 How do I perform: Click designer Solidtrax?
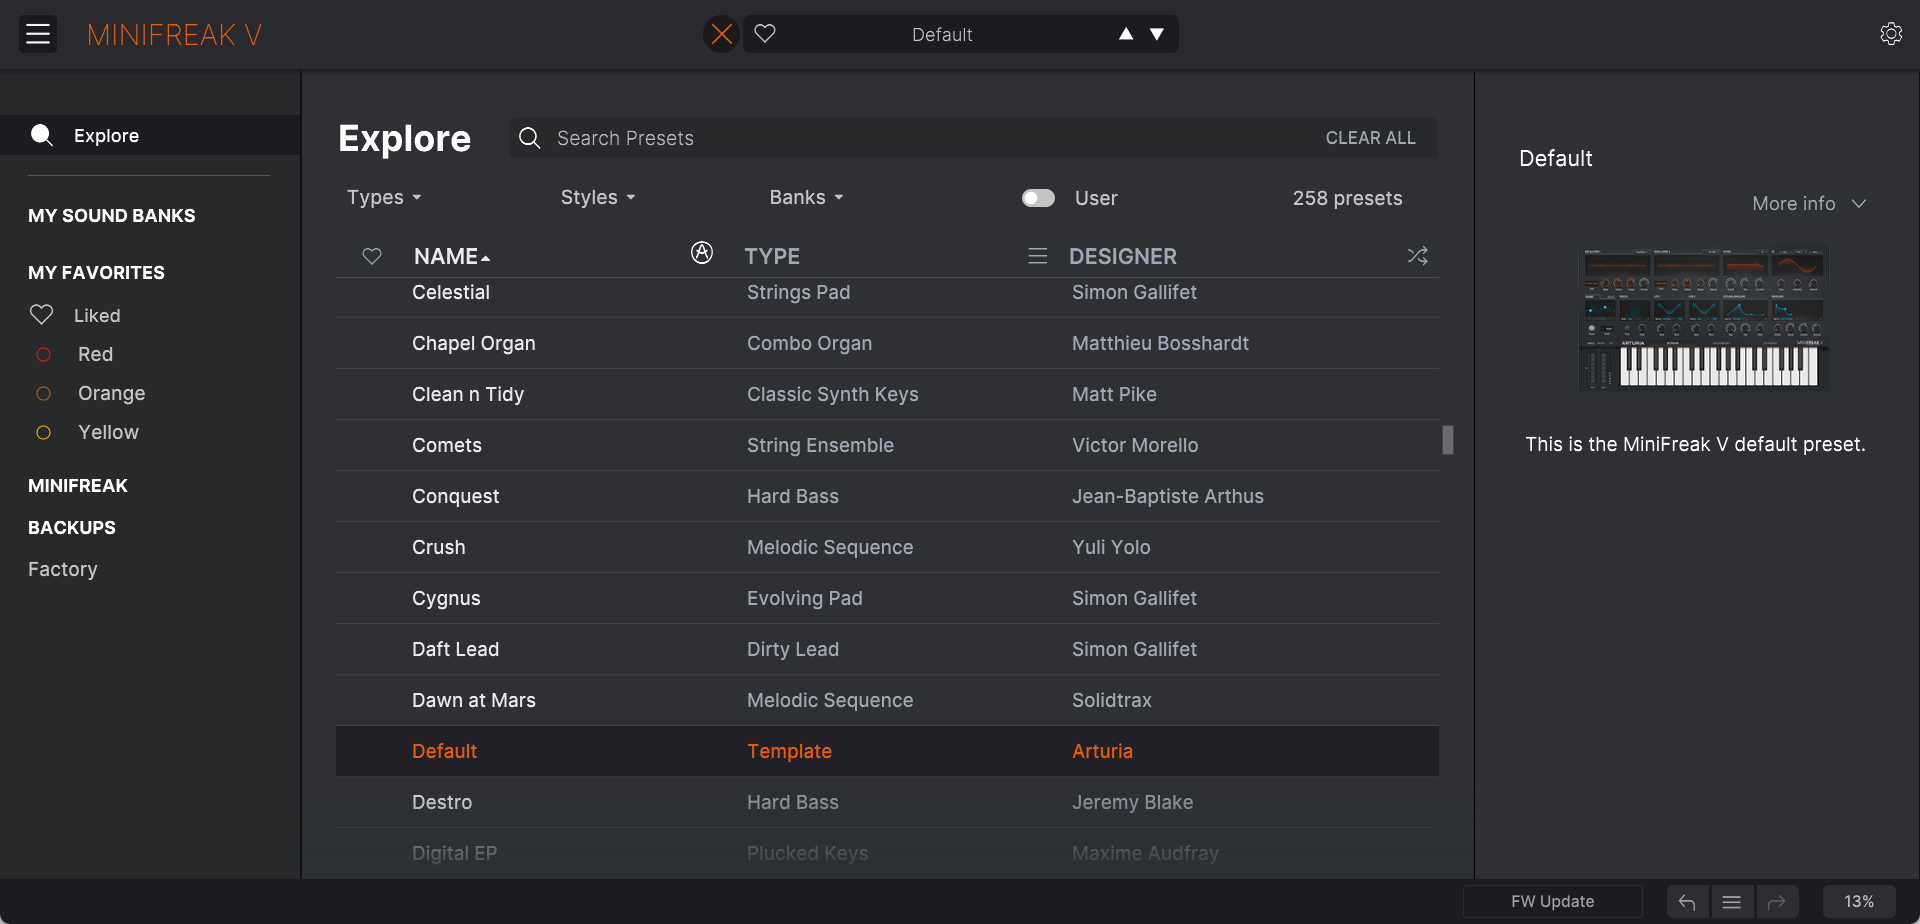click(1111, 700)
